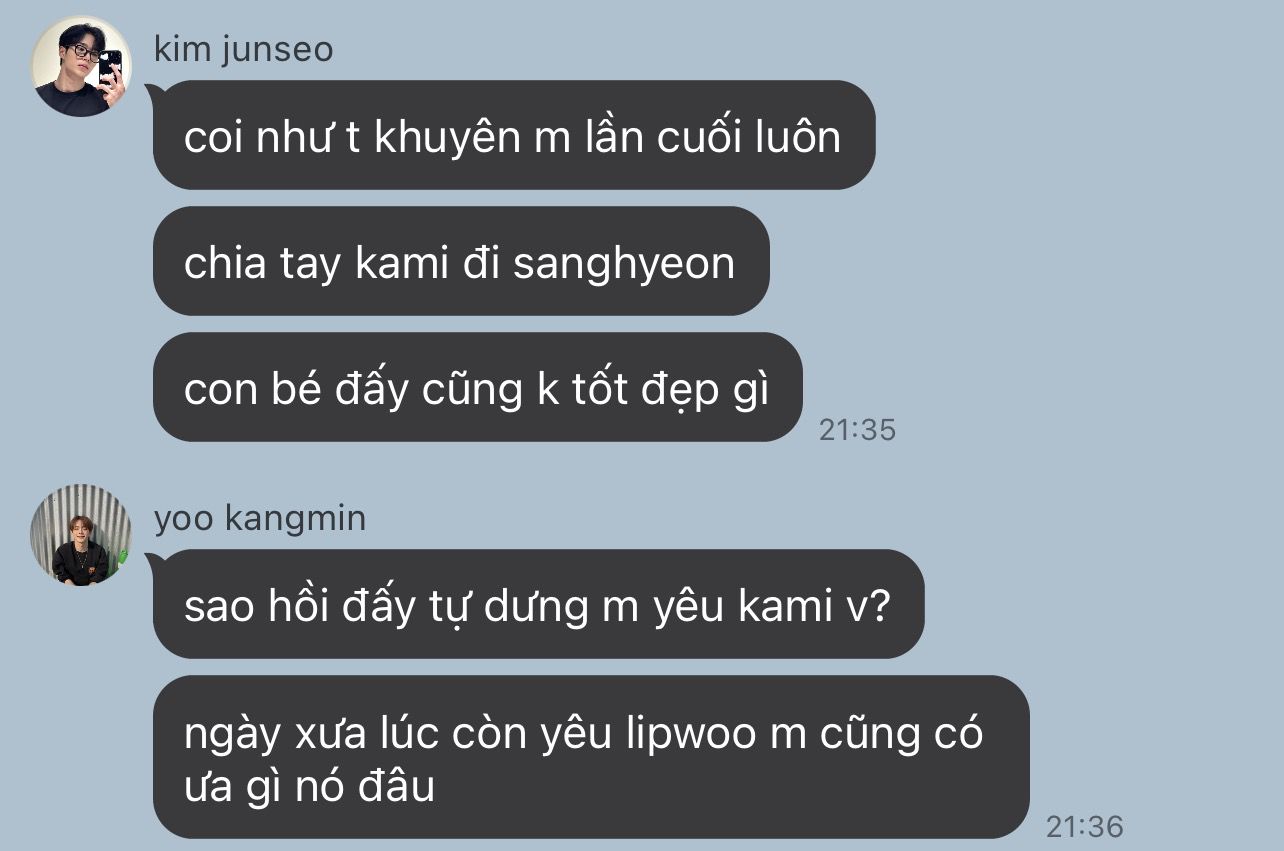Screen dimensions: 1284x851
Task: Select the message "con bé đấy cũng k tốt đẹp gì"
Action: [x=477, y=387]
